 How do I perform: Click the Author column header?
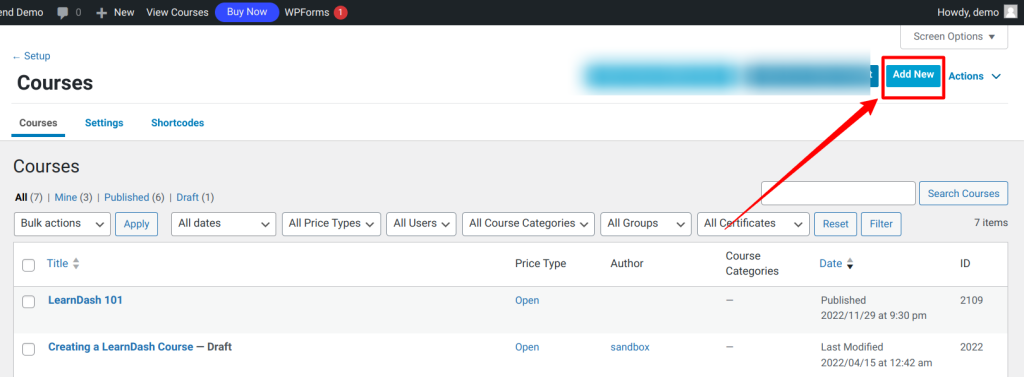[x=627, y=263]
